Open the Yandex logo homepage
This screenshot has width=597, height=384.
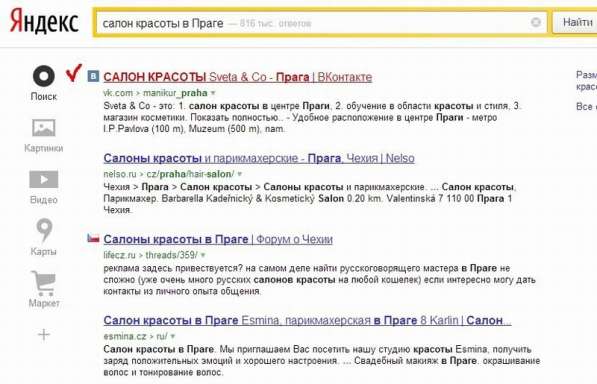[x=44, y=22]
